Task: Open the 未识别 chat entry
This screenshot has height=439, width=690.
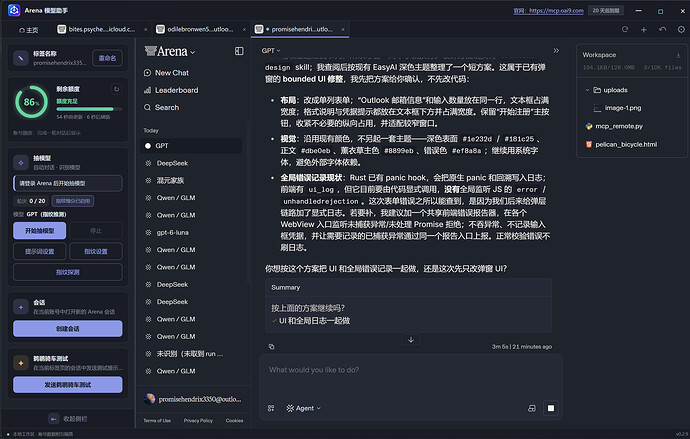Action: tap(191, 354)
